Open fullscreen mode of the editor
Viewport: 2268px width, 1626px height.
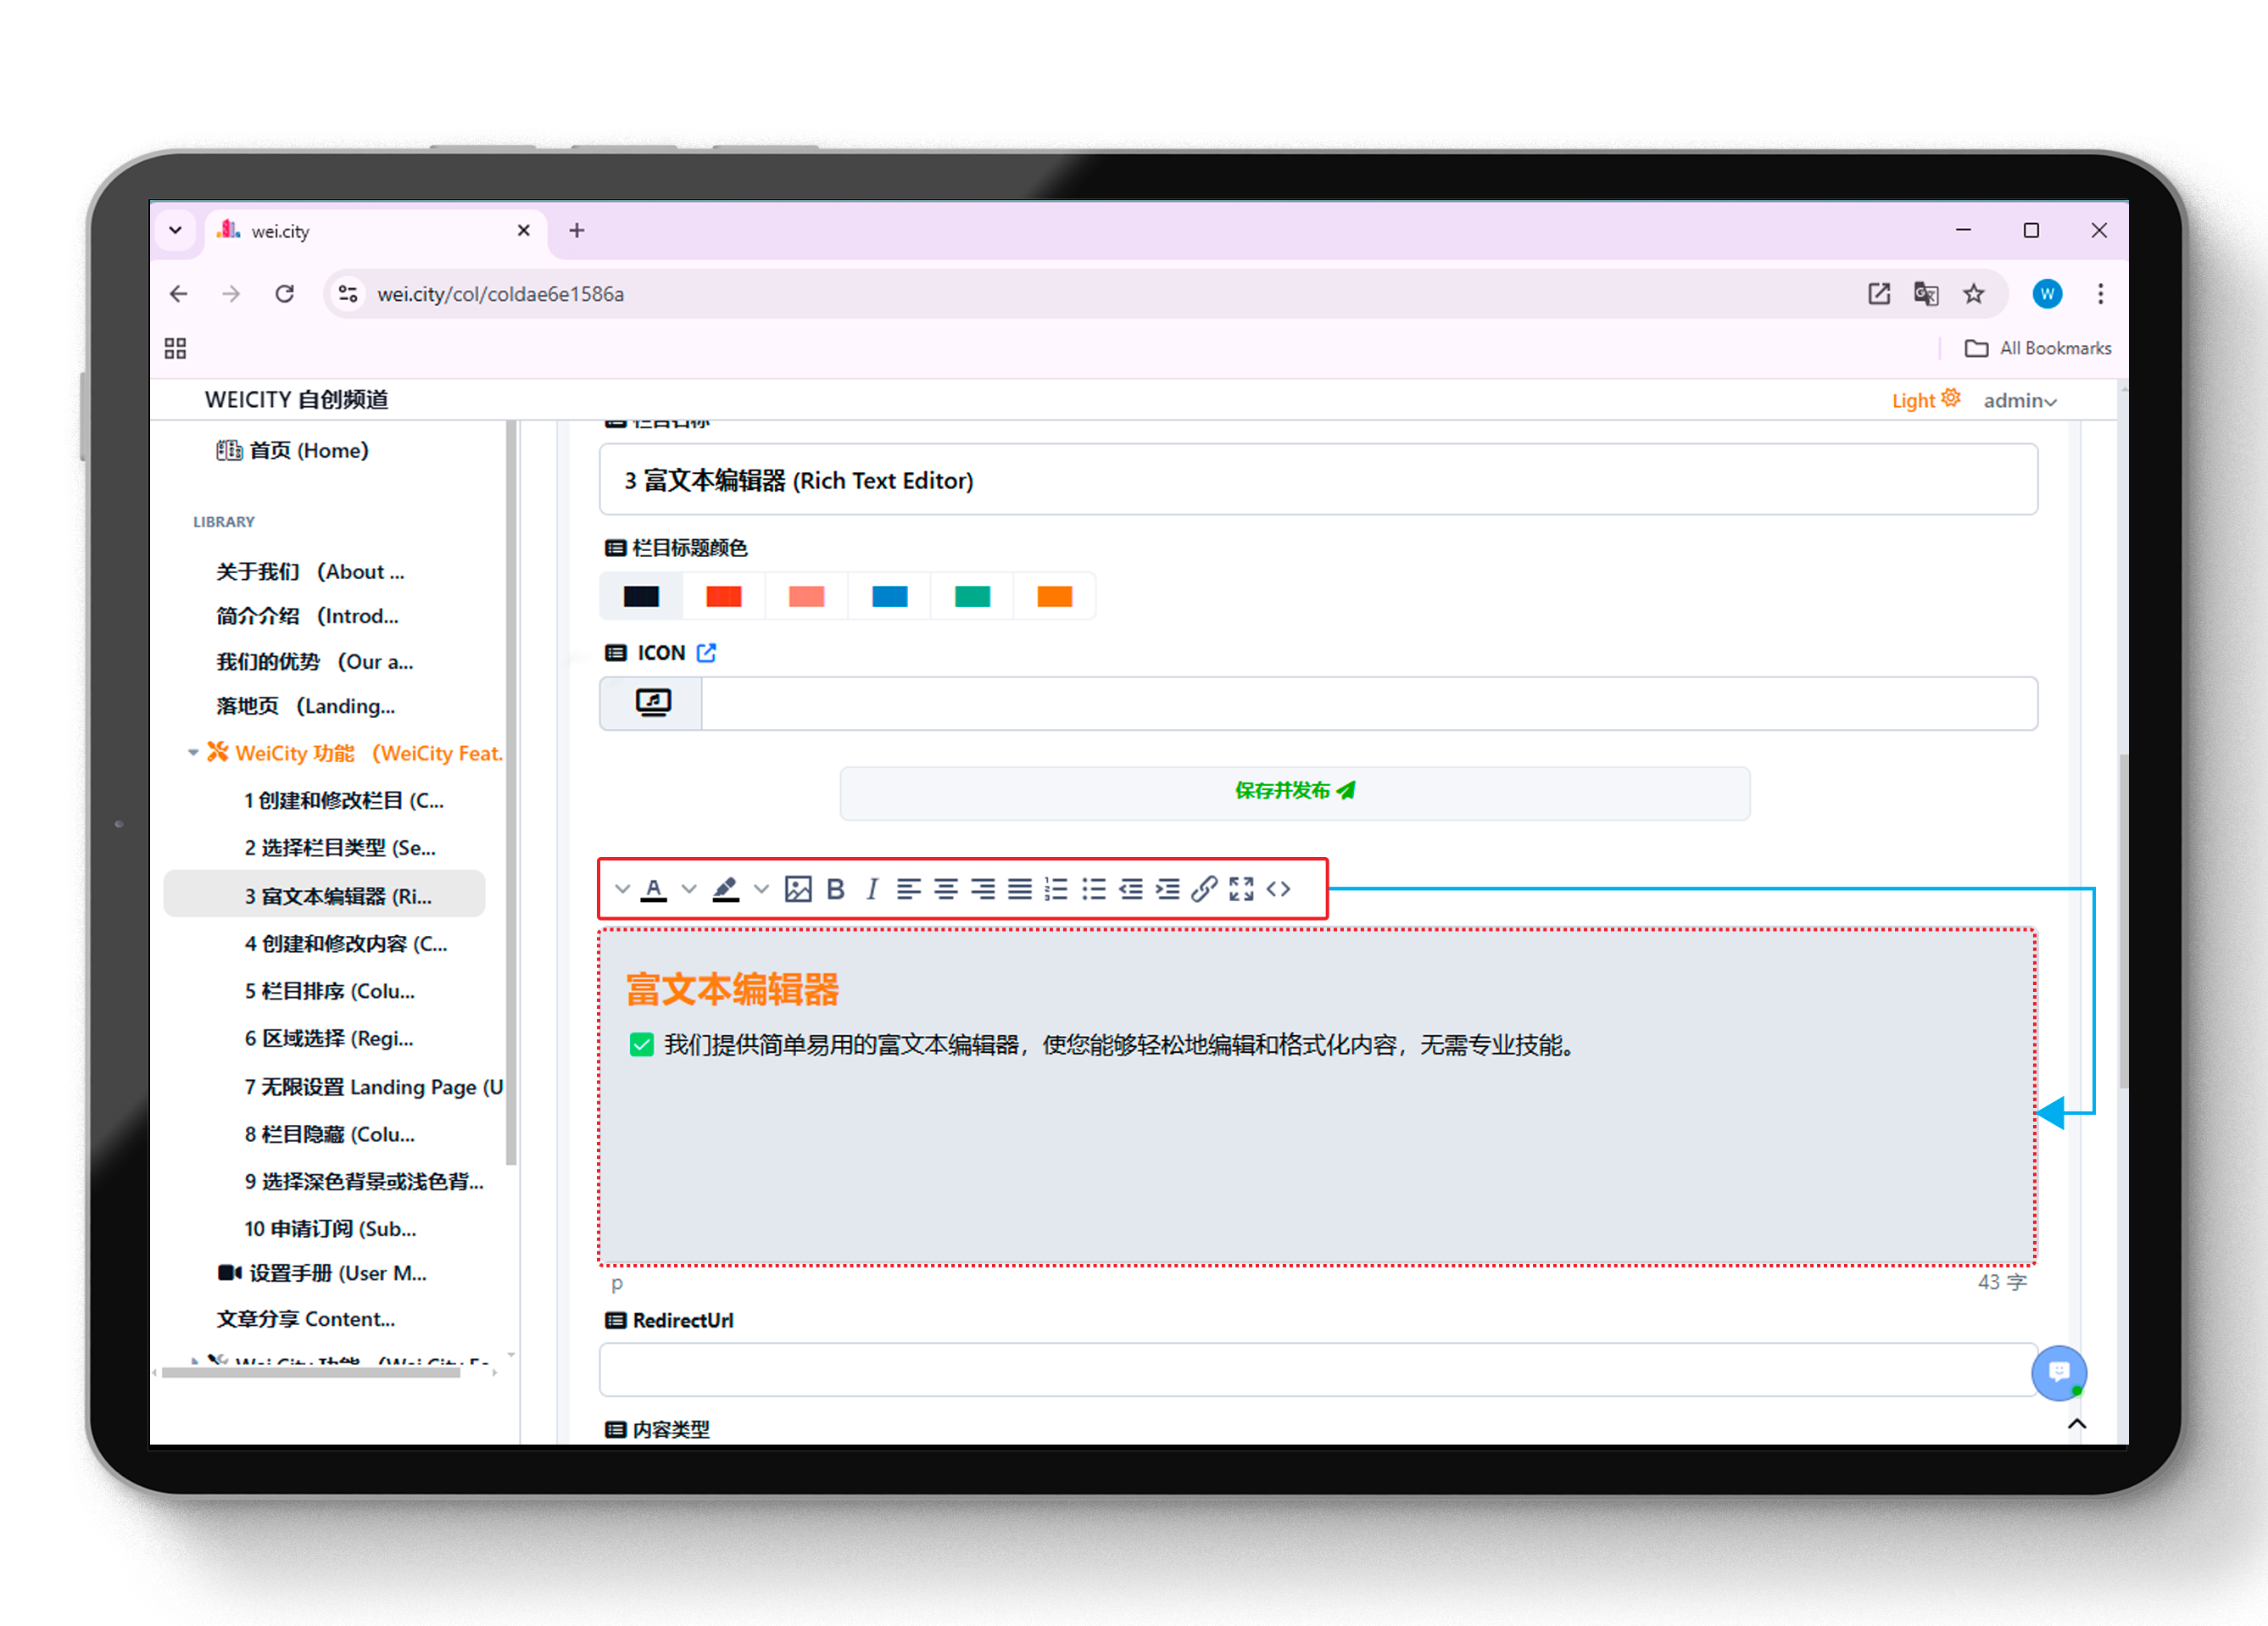[x=1241, y=889]
